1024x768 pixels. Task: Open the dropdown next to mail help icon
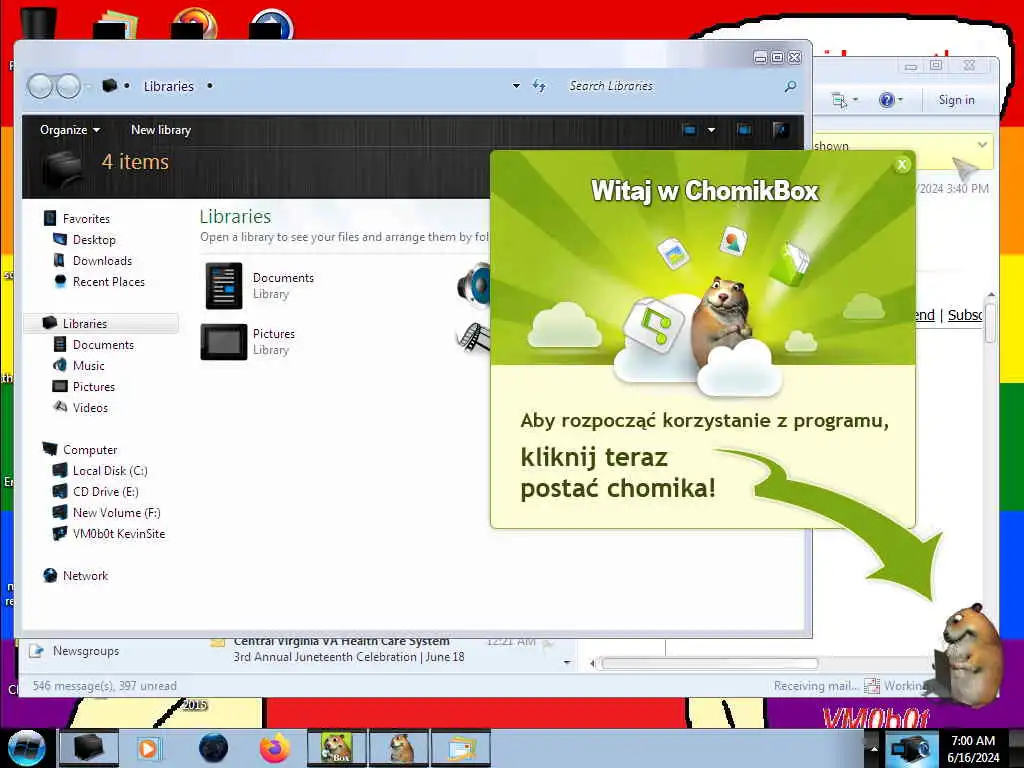pyautogui.click(x=901, y=100)
